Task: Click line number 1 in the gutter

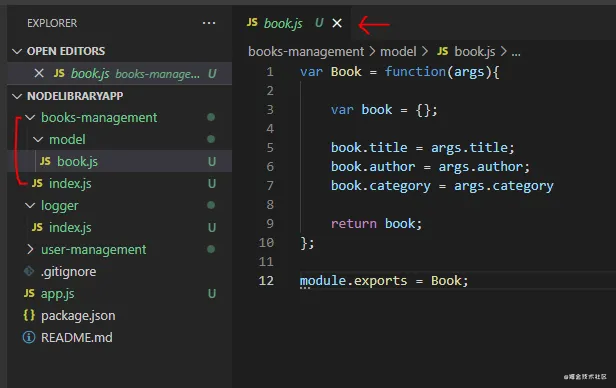Action: (270, 72)
